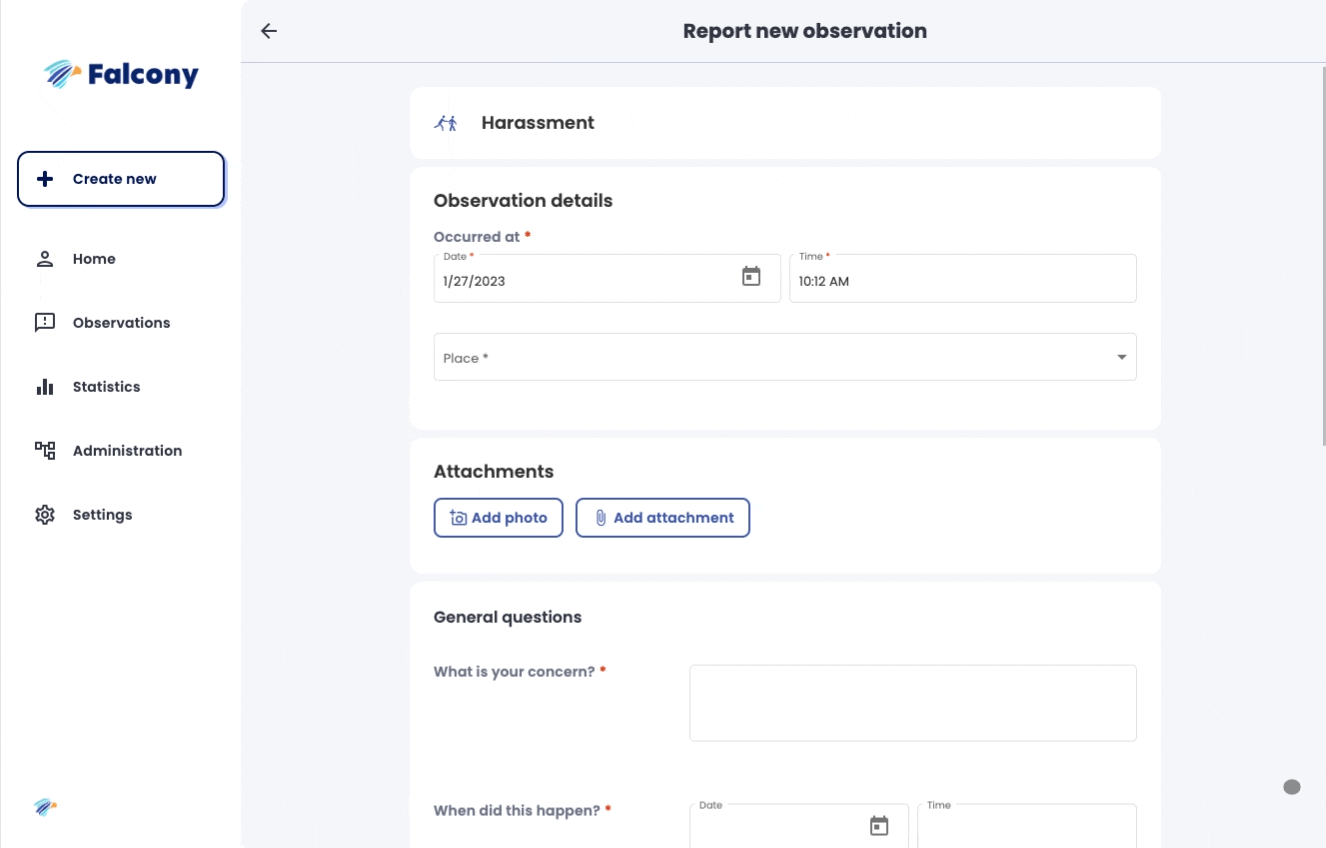
Task: Click the paperclip icon in Add attachment
Action: [x=601, y=518]
